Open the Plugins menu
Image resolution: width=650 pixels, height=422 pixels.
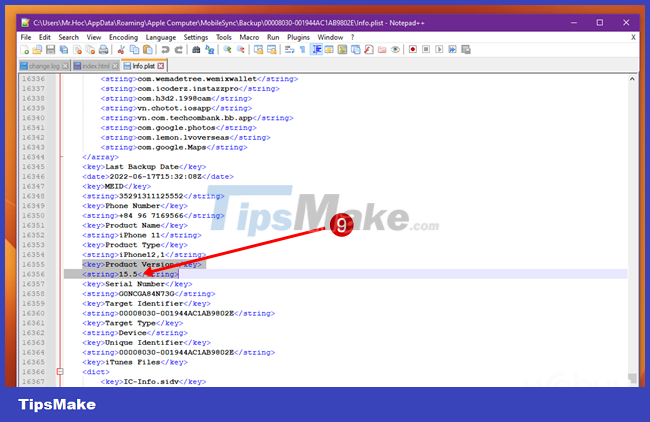point(298,37)
